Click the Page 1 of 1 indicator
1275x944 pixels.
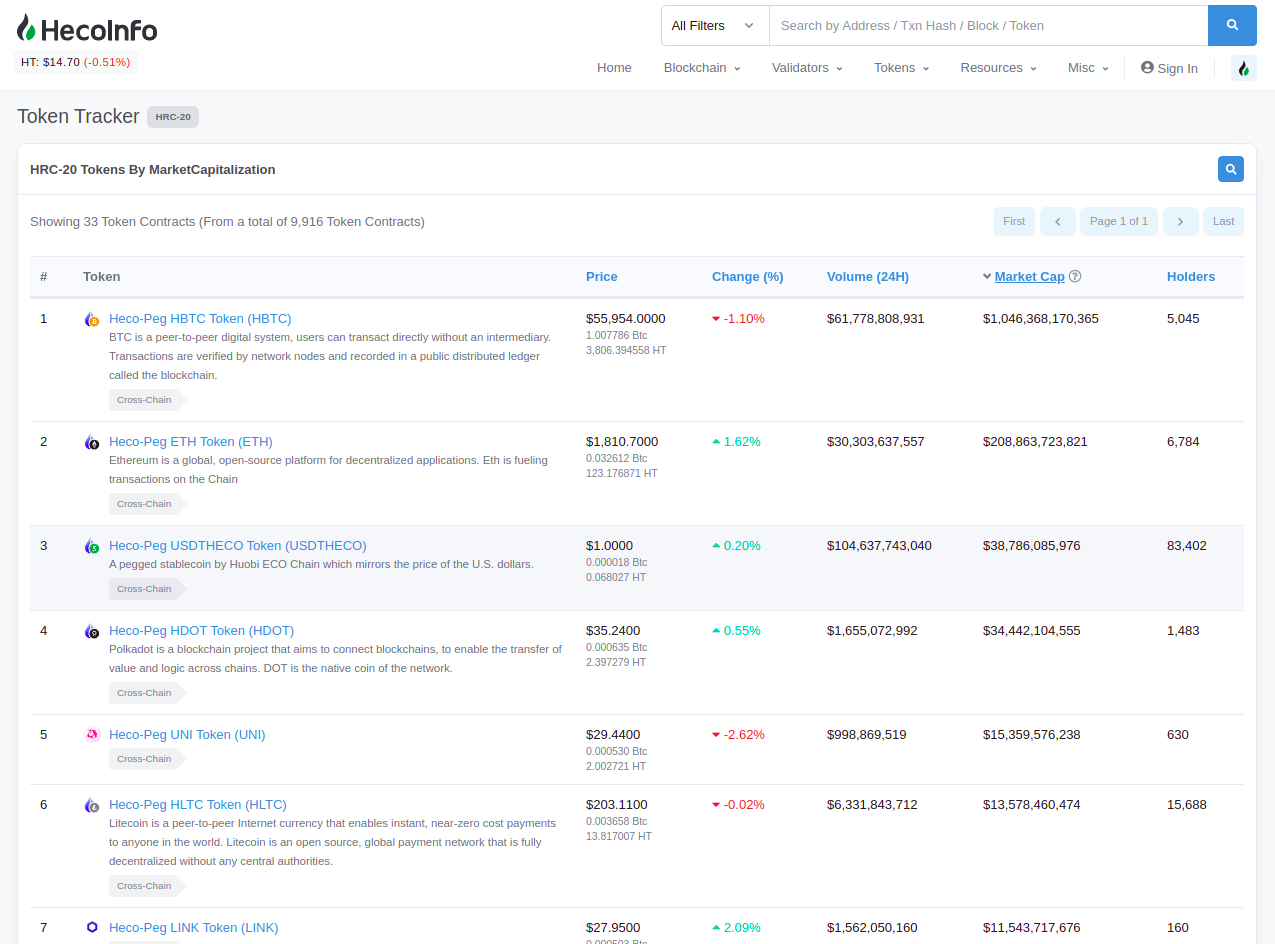pyautogui.click(x=1119, y=221)
